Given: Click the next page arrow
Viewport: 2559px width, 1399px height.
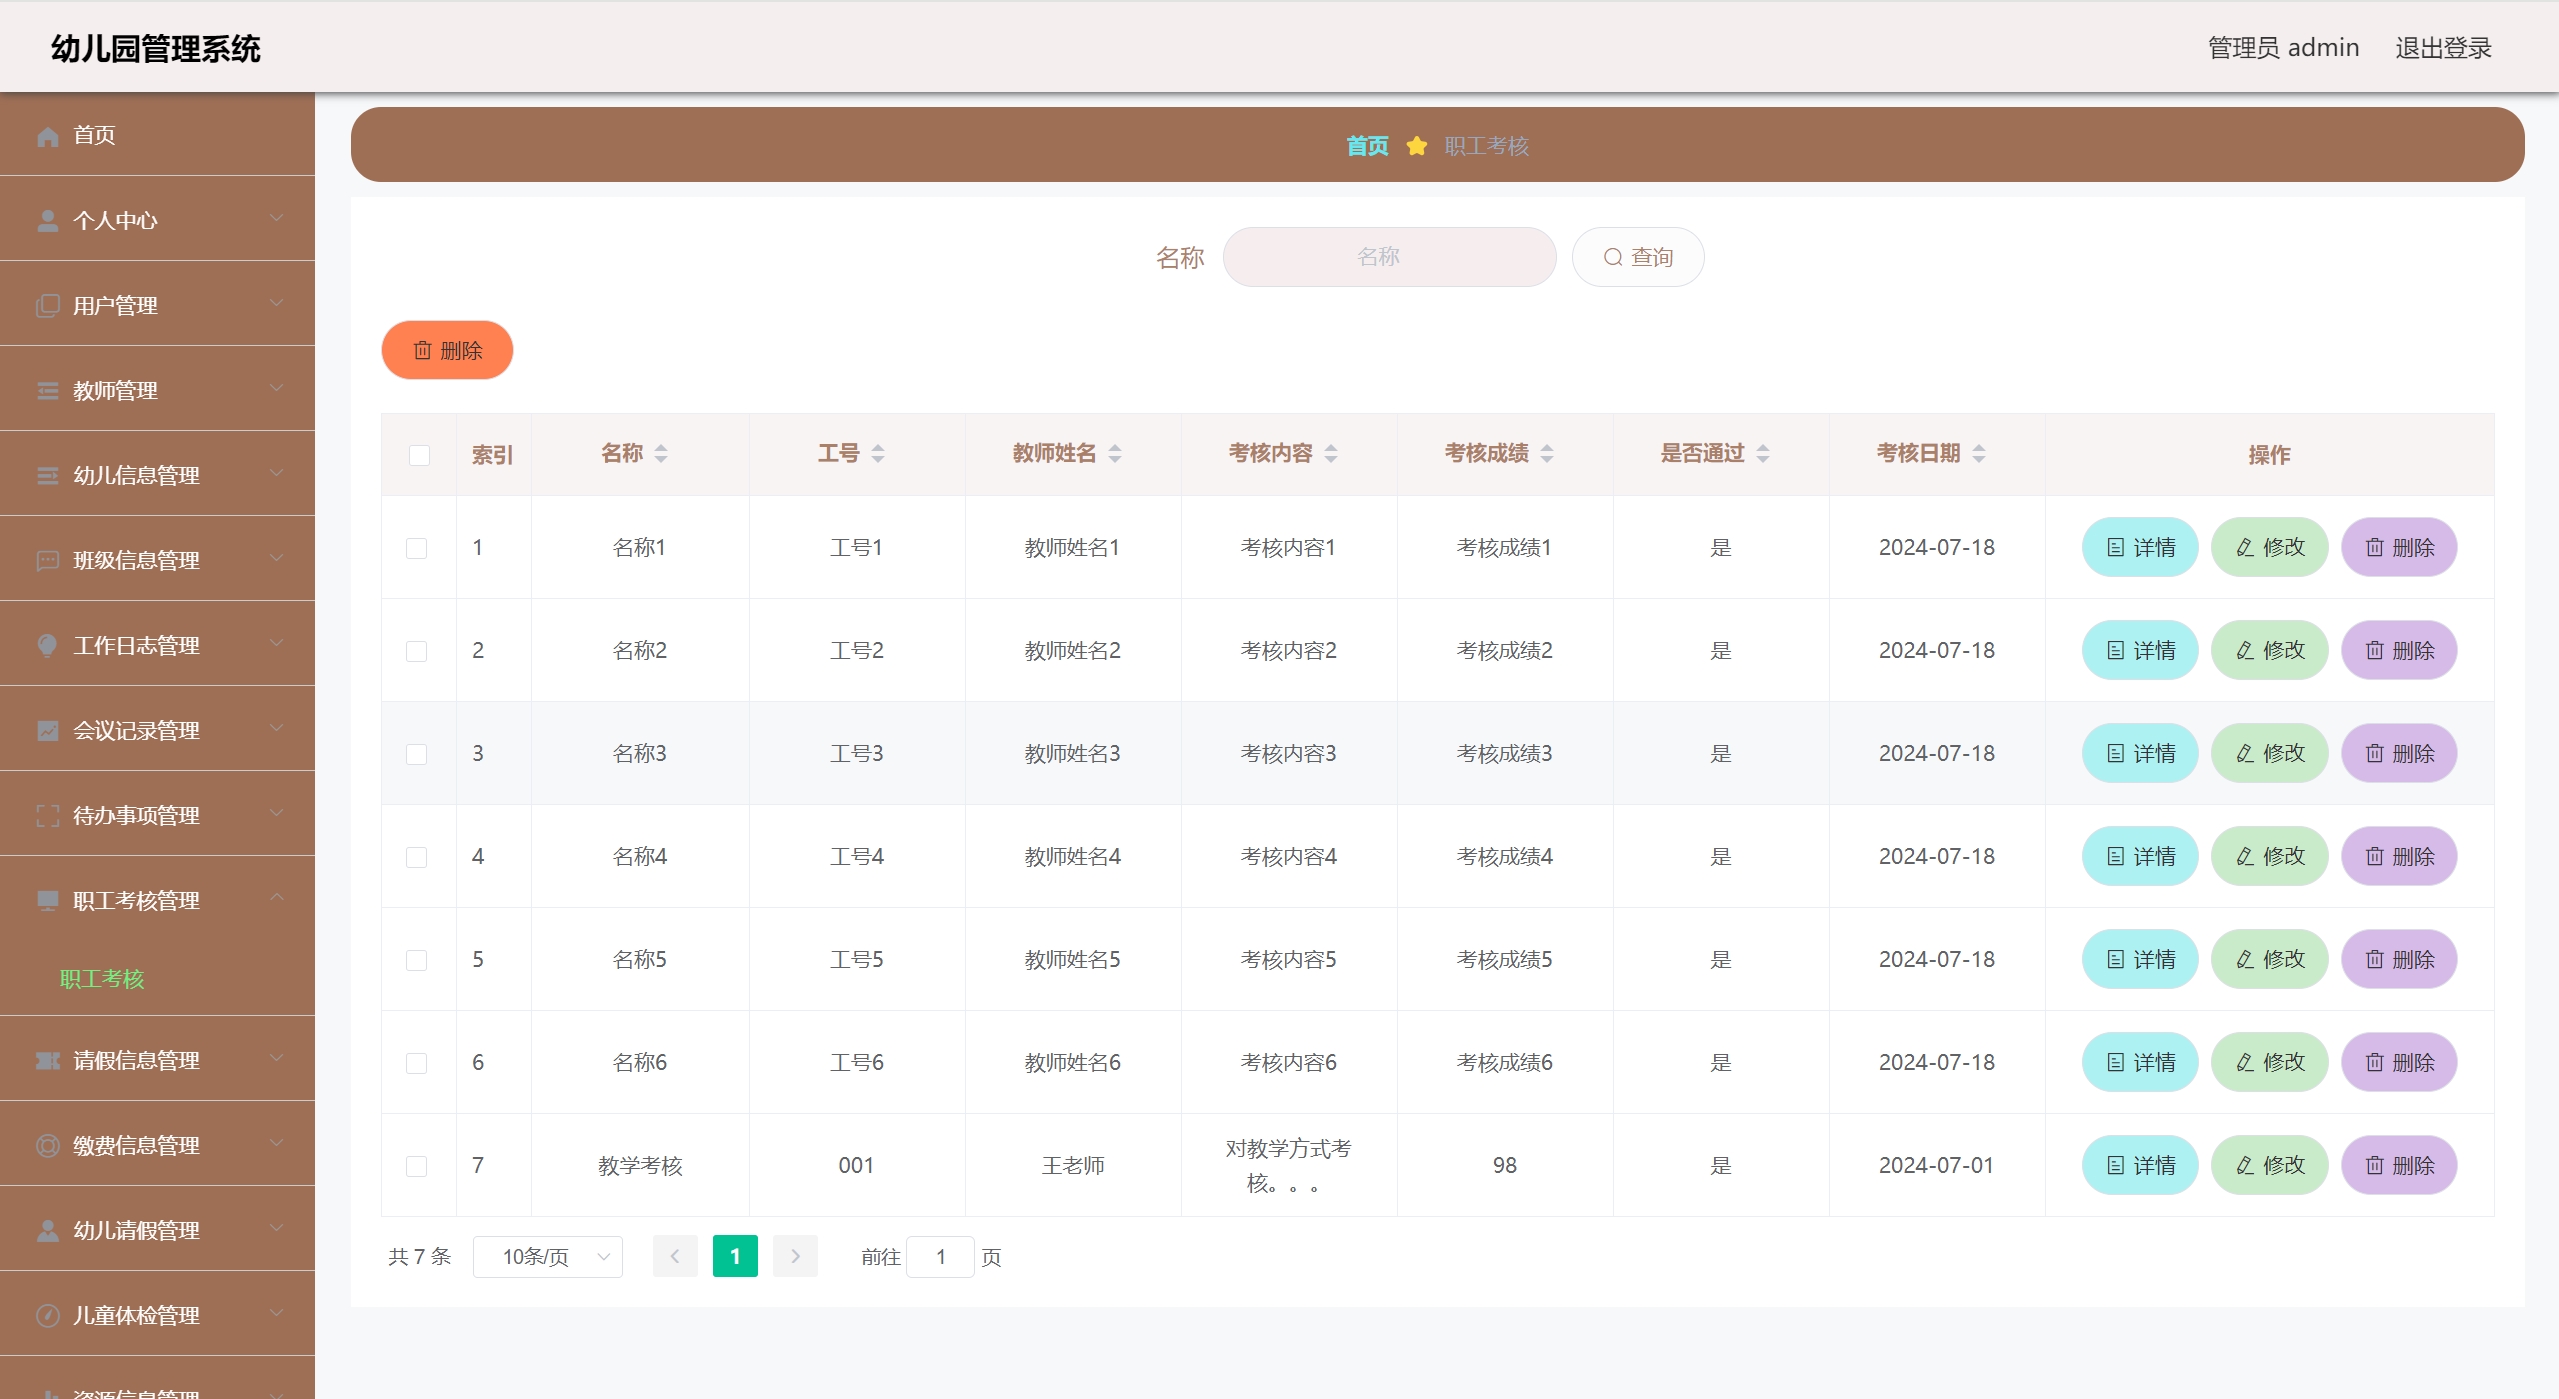Looking at the screenshot, I should [795, 1257].
